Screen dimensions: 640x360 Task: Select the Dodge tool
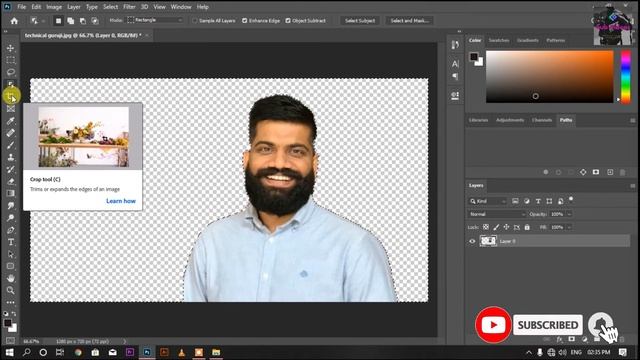[11, 218]
